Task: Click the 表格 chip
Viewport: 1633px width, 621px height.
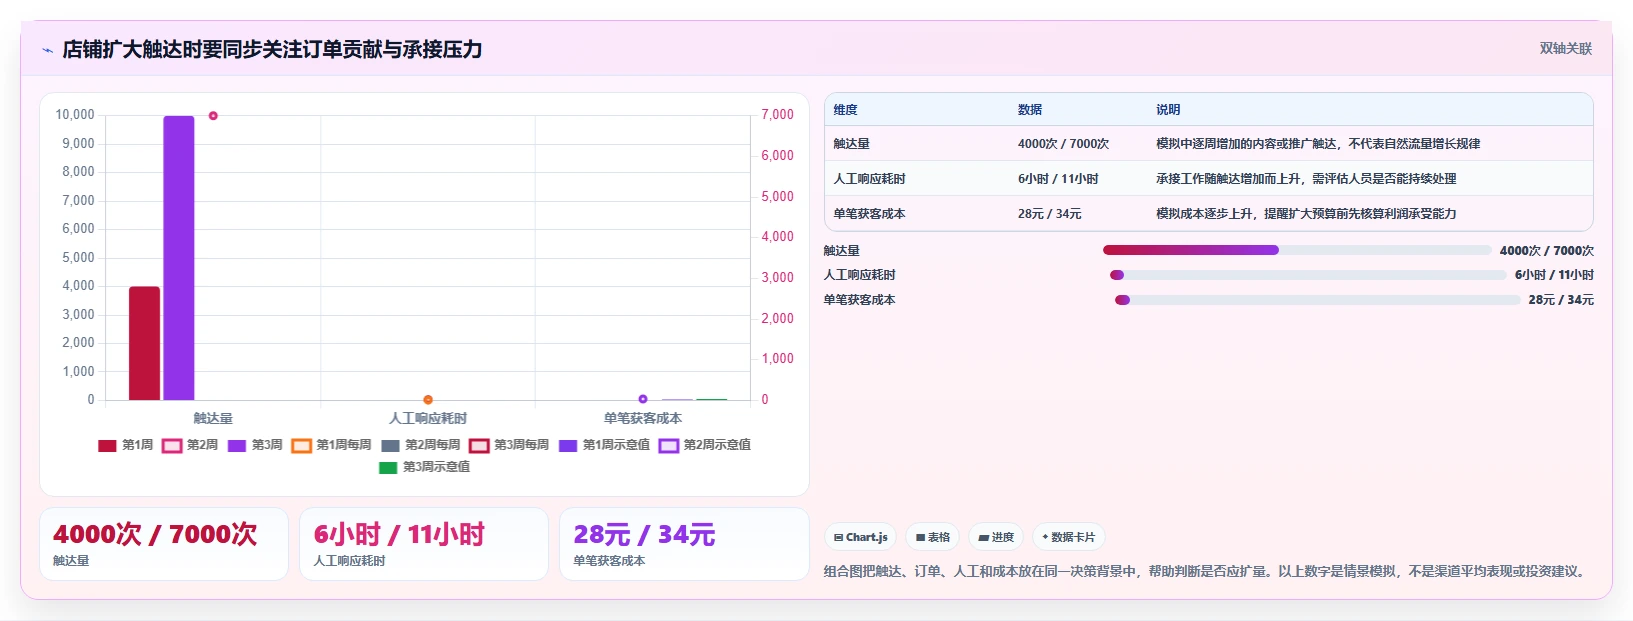Action: click(932, 537)
